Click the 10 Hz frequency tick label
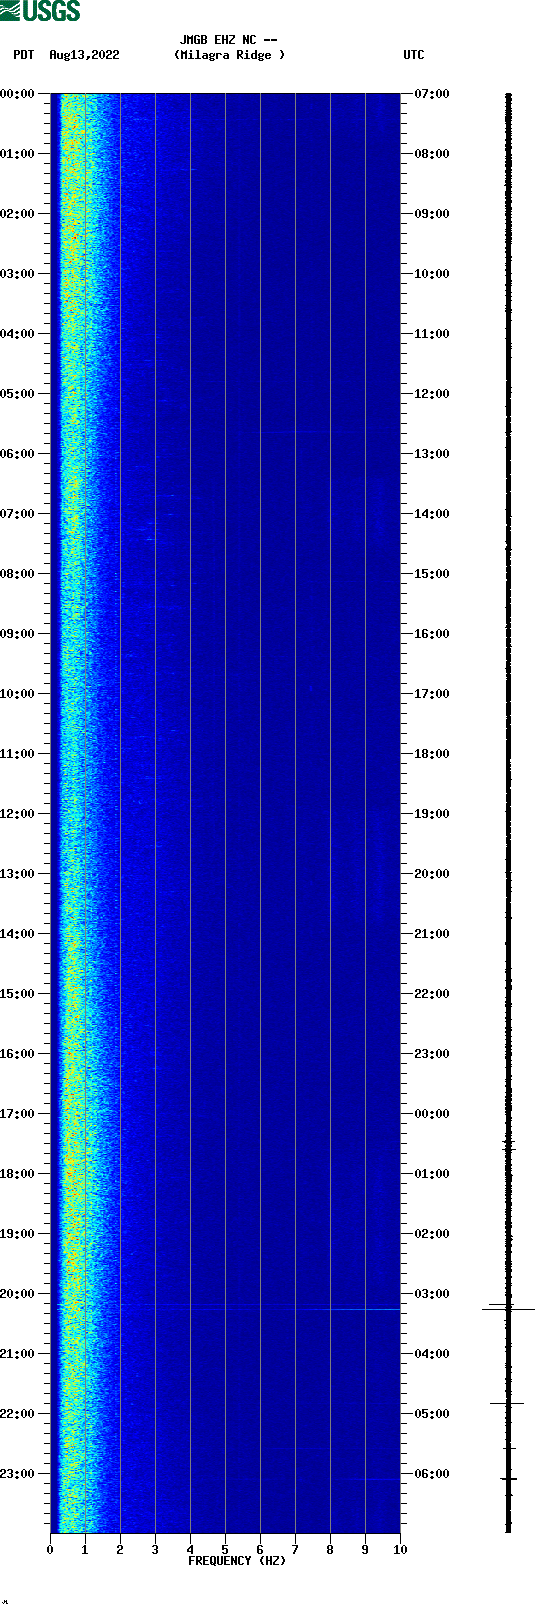552x1613 pixels. coord(400,1550)
